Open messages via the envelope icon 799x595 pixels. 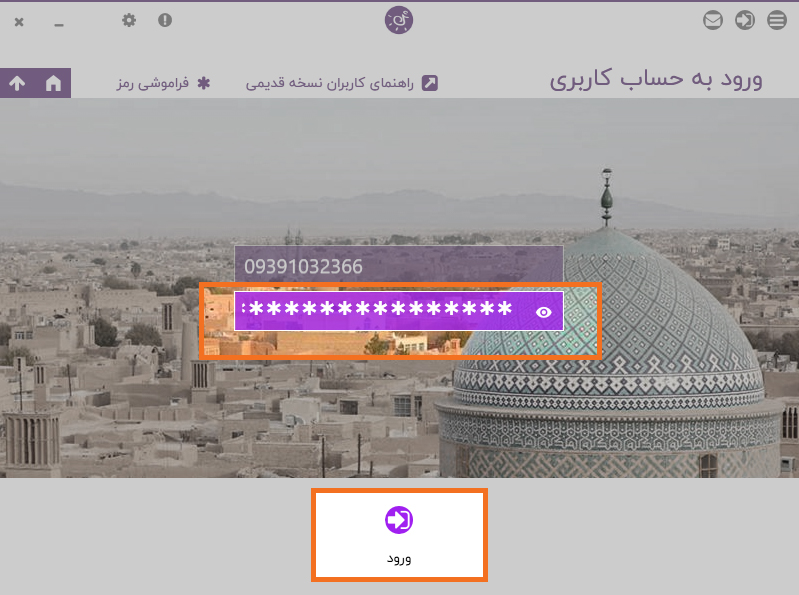(712, 20)
